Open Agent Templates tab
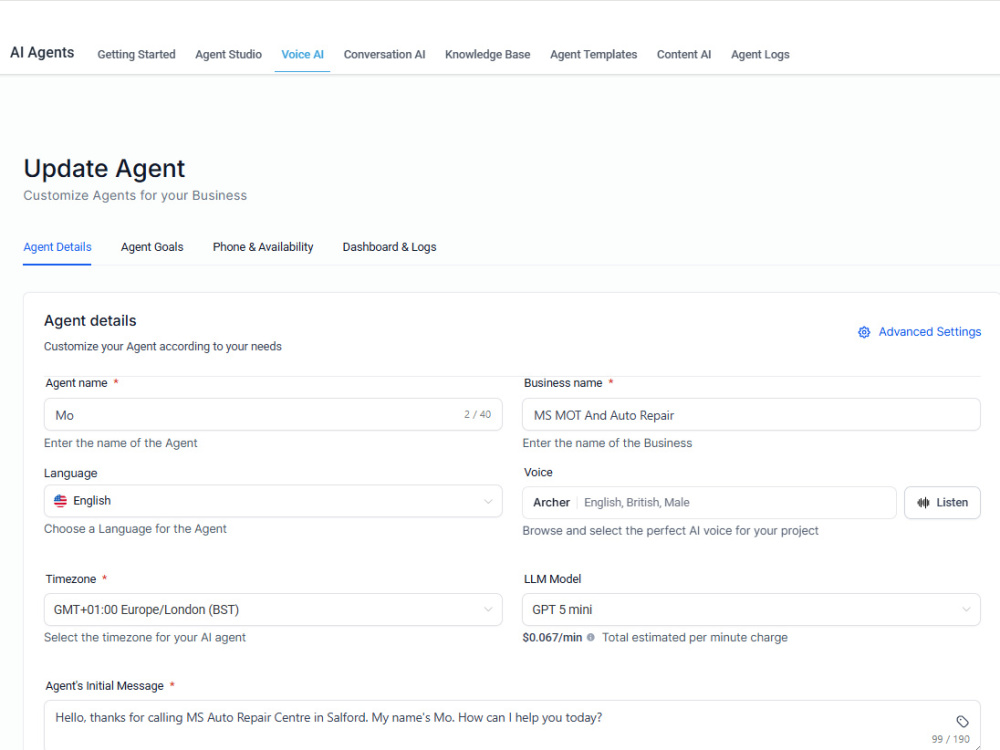 [x=594, y=55]
